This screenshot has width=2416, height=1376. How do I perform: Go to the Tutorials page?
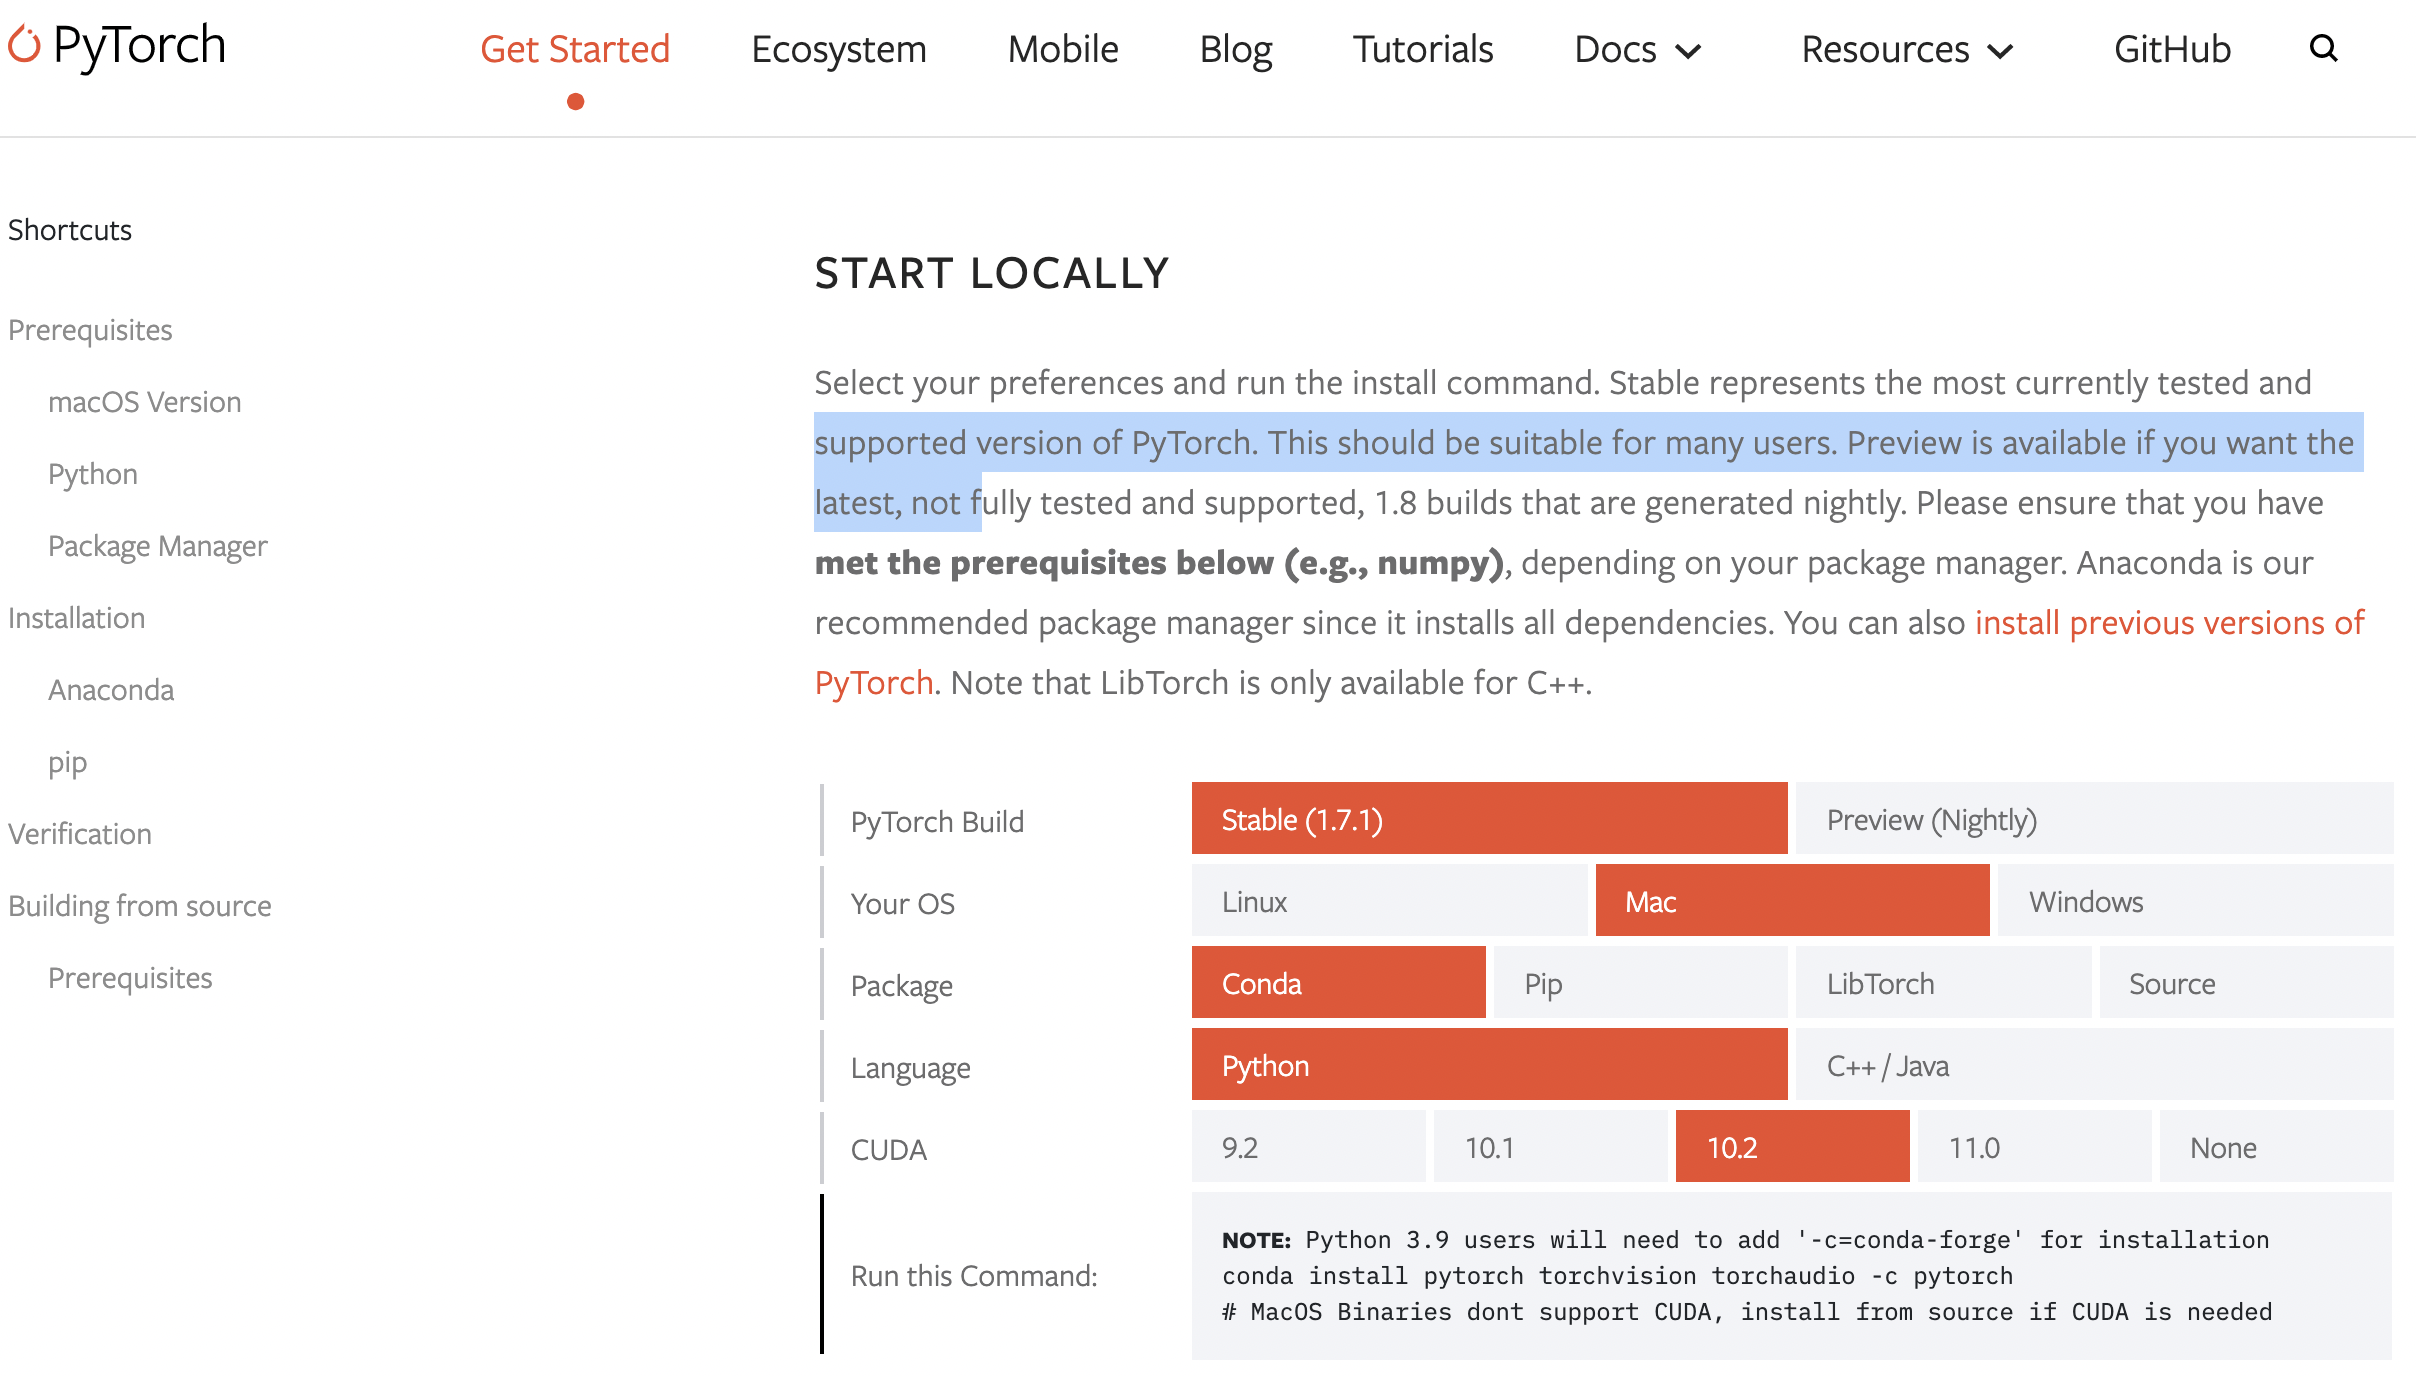coord(1422,50)
